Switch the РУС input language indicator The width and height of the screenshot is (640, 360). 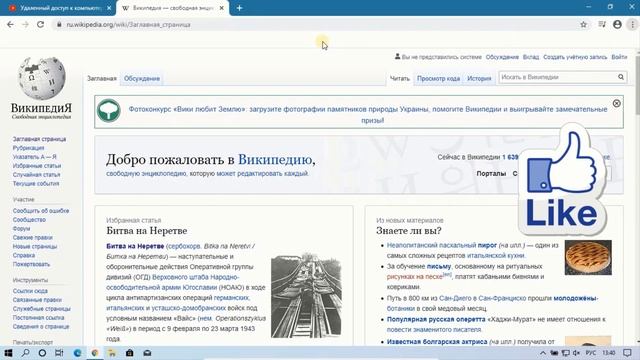pos(591,353)
